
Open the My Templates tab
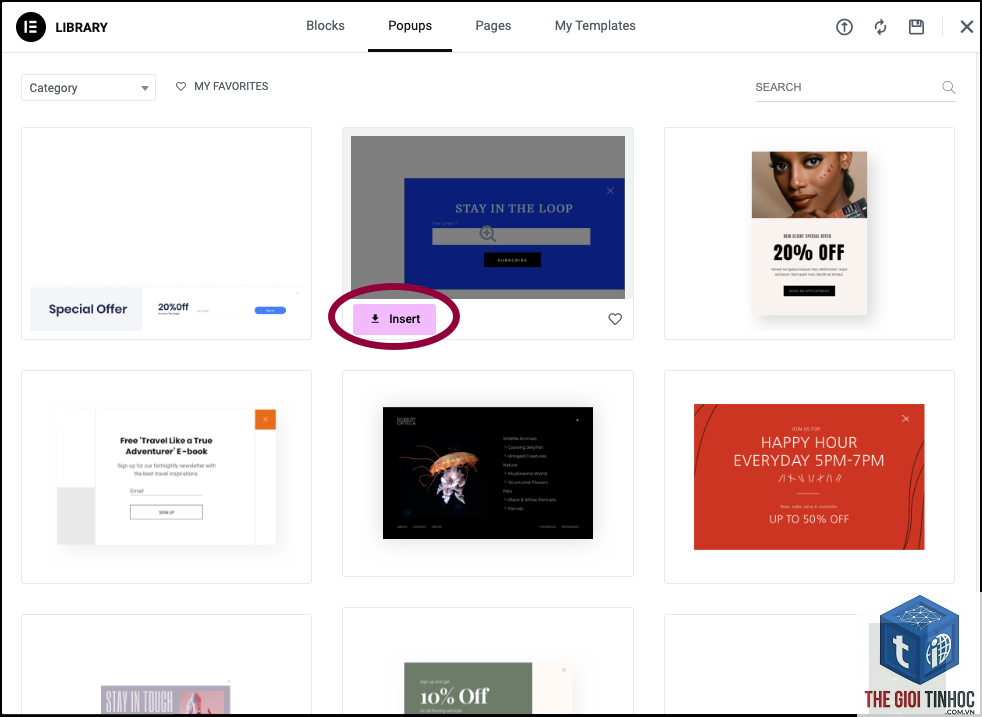pyautogui.click(x=595, y=26)
